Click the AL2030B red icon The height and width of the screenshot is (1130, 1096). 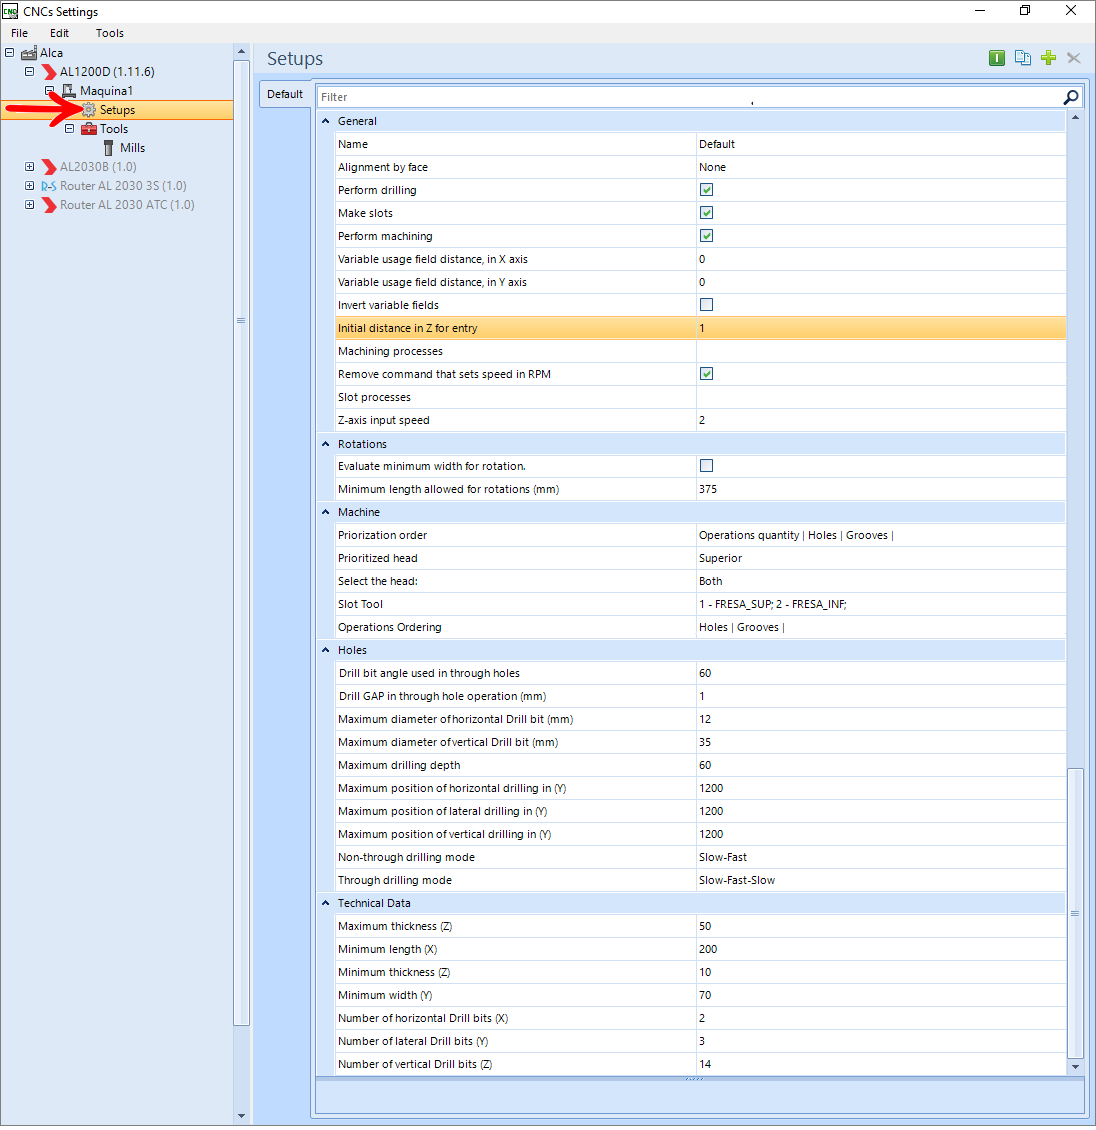click(49, 166)
